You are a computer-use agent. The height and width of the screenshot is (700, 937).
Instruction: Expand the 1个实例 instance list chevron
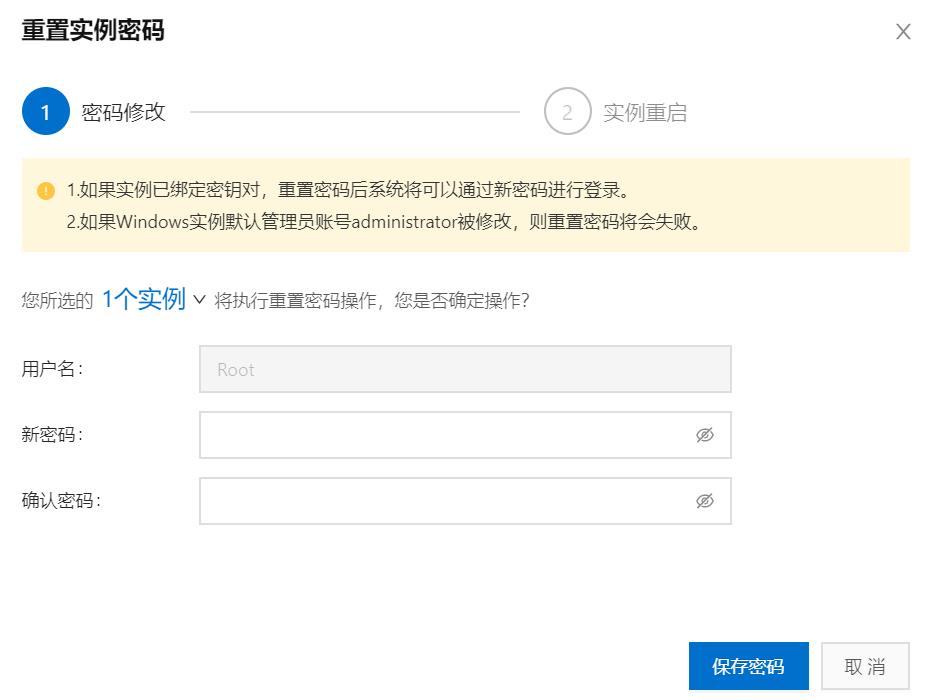[202, 299]
